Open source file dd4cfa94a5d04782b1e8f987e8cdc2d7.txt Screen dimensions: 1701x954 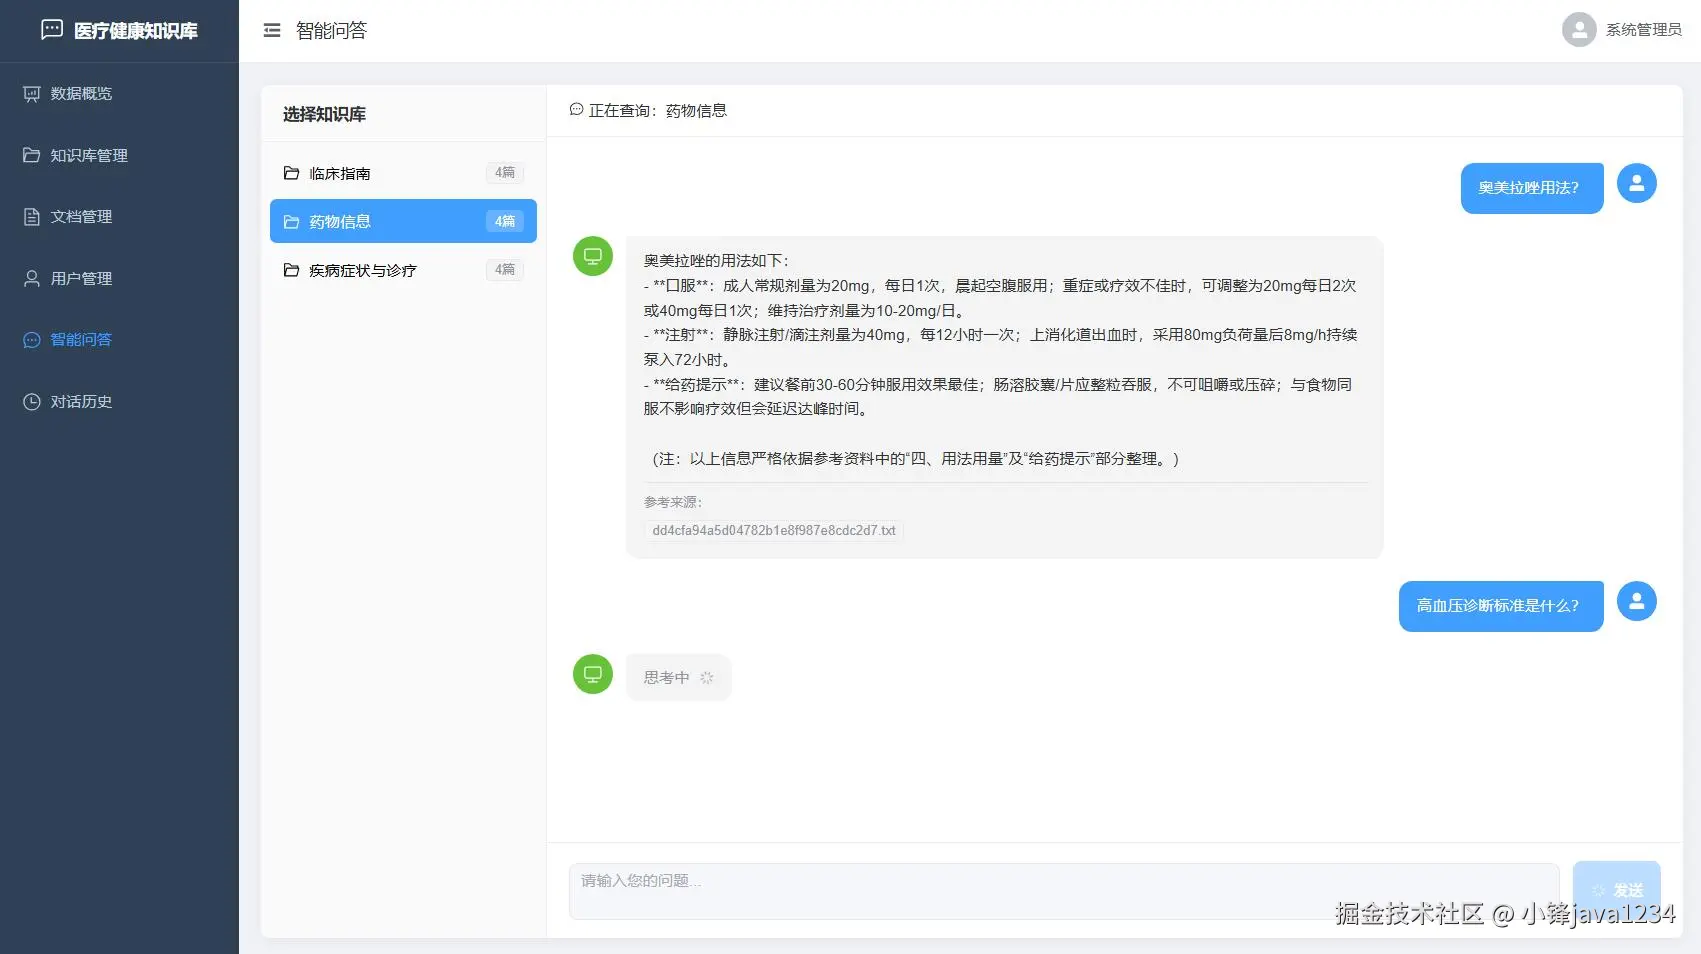click(x=774, y=531)
